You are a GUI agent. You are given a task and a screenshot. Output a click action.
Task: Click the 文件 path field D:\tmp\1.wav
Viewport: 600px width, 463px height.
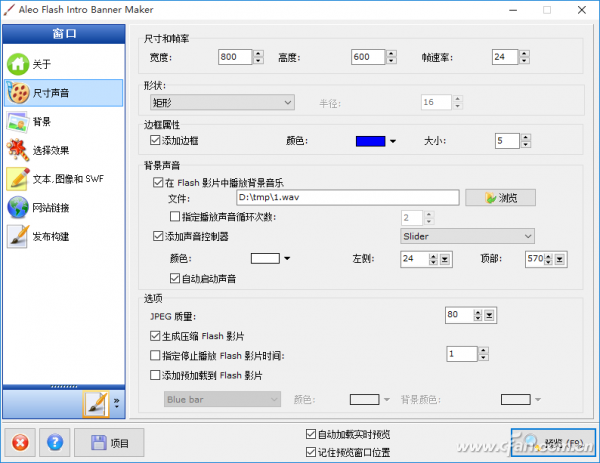tap(347, 197)
